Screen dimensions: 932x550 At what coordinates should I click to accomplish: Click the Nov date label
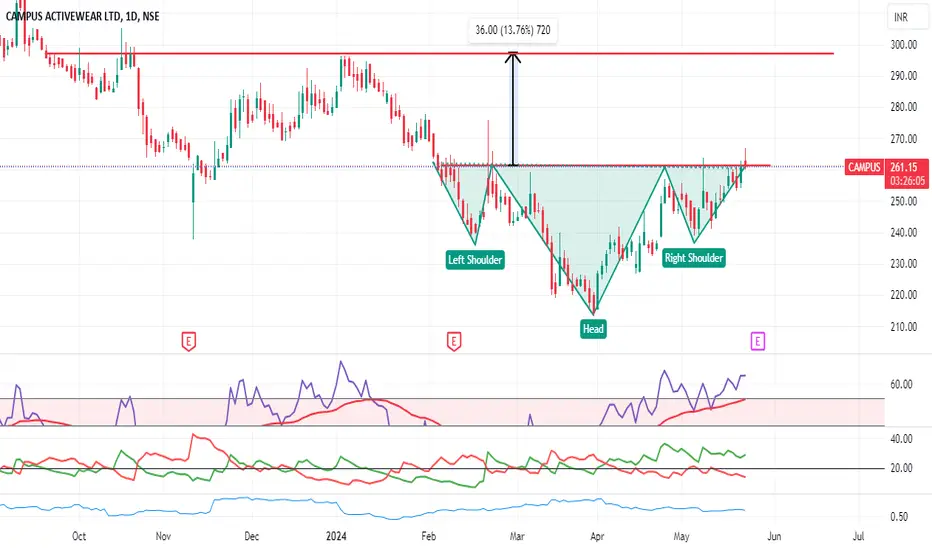163,536
